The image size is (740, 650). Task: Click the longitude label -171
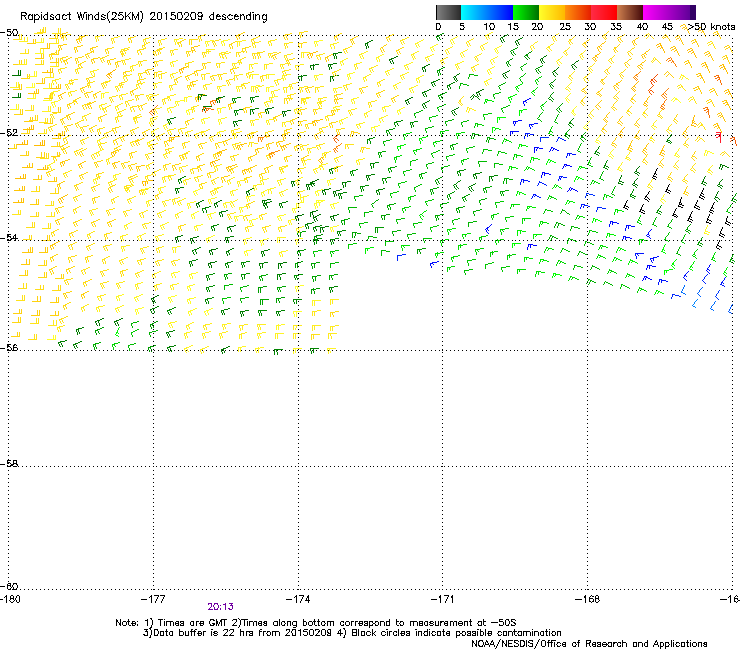[442, 599]
